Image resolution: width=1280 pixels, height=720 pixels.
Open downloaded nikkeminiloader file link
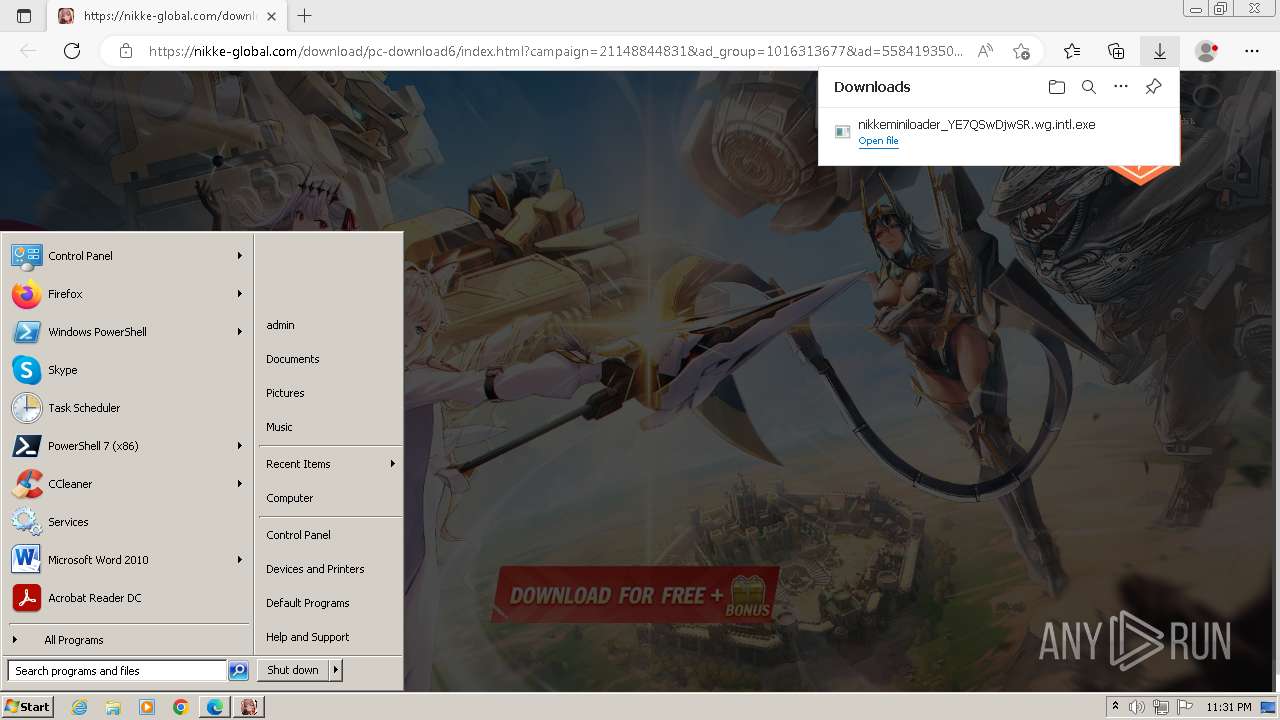(878, 141)
